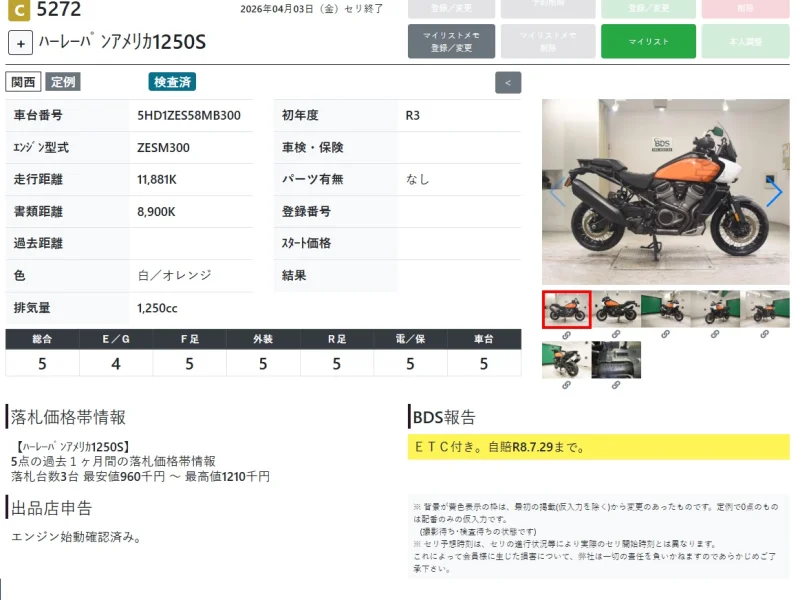Click the スタート価格 label
This screenshot has width=800, height=600.
306,243
